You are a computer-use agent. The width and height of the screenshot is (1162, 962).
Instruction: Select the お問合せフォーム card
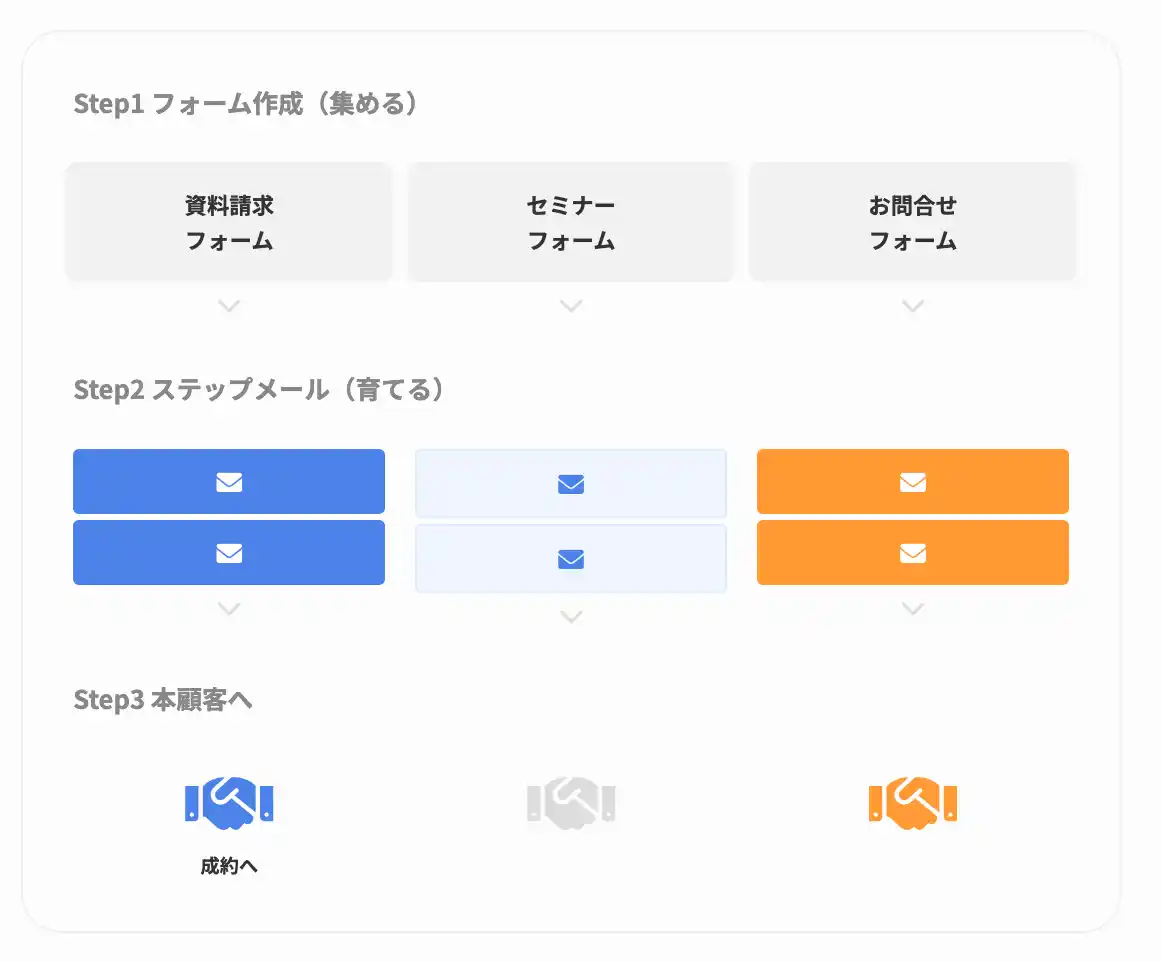(913, 223)
